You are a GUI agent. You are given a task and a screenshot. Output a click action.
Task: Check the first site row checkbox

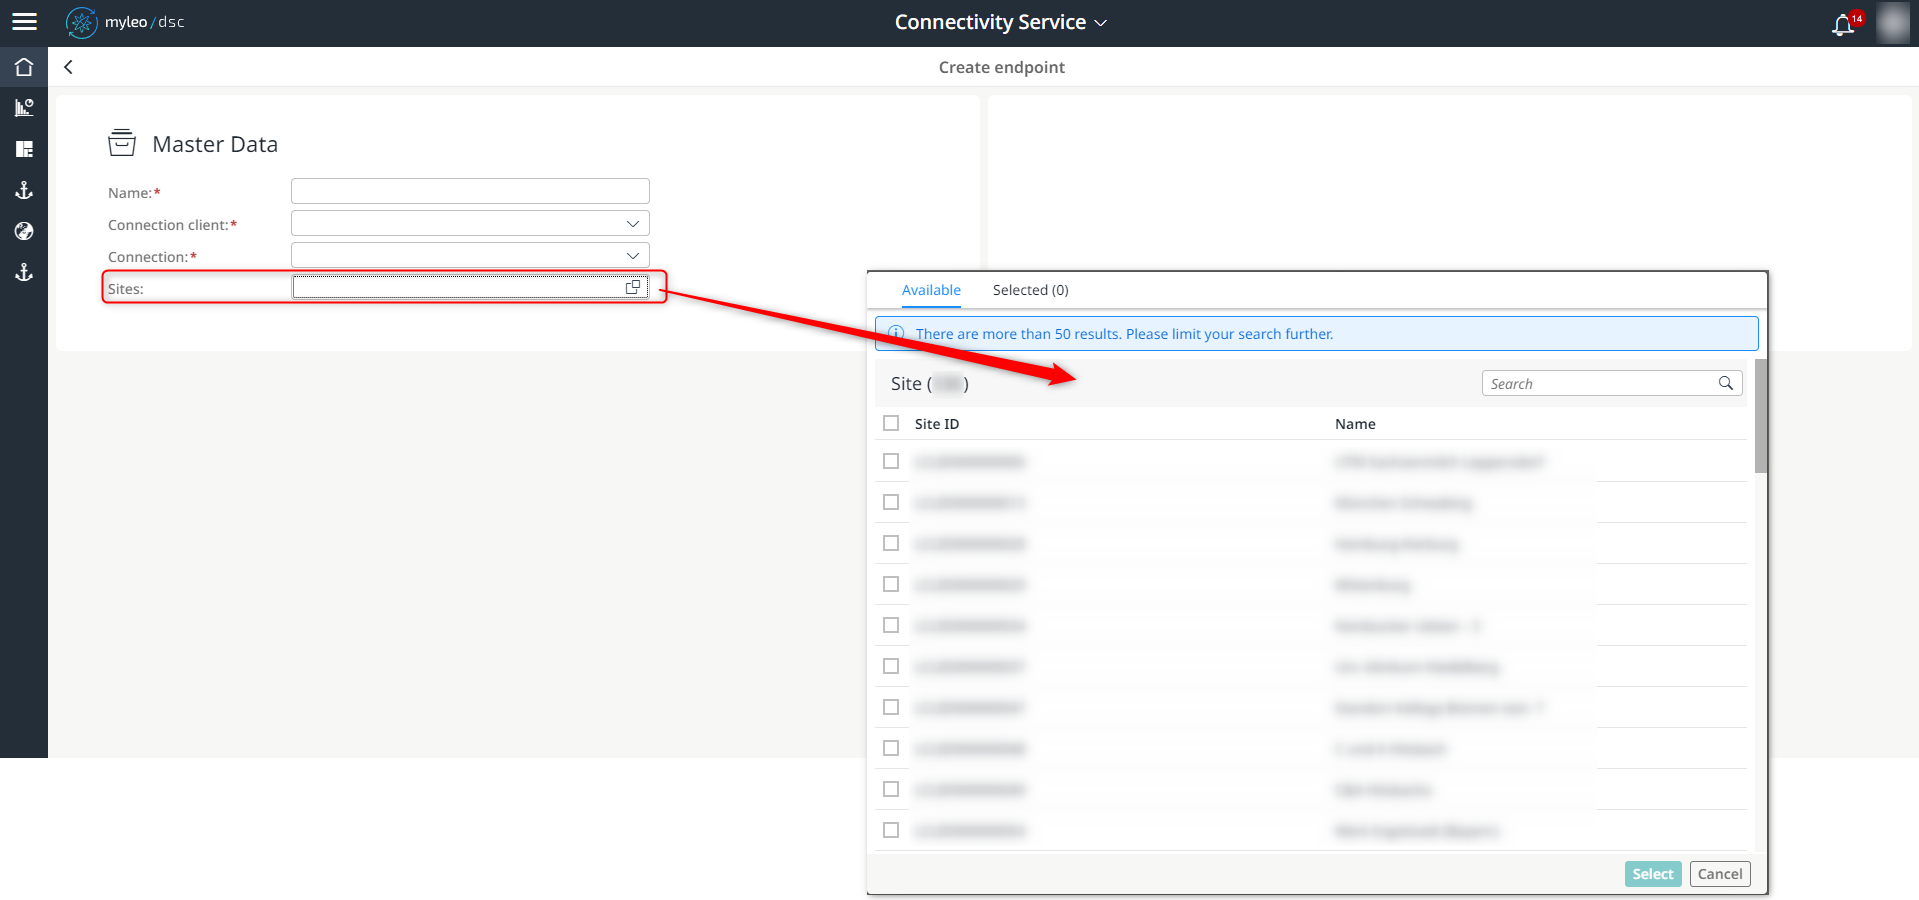pos(890,461)
